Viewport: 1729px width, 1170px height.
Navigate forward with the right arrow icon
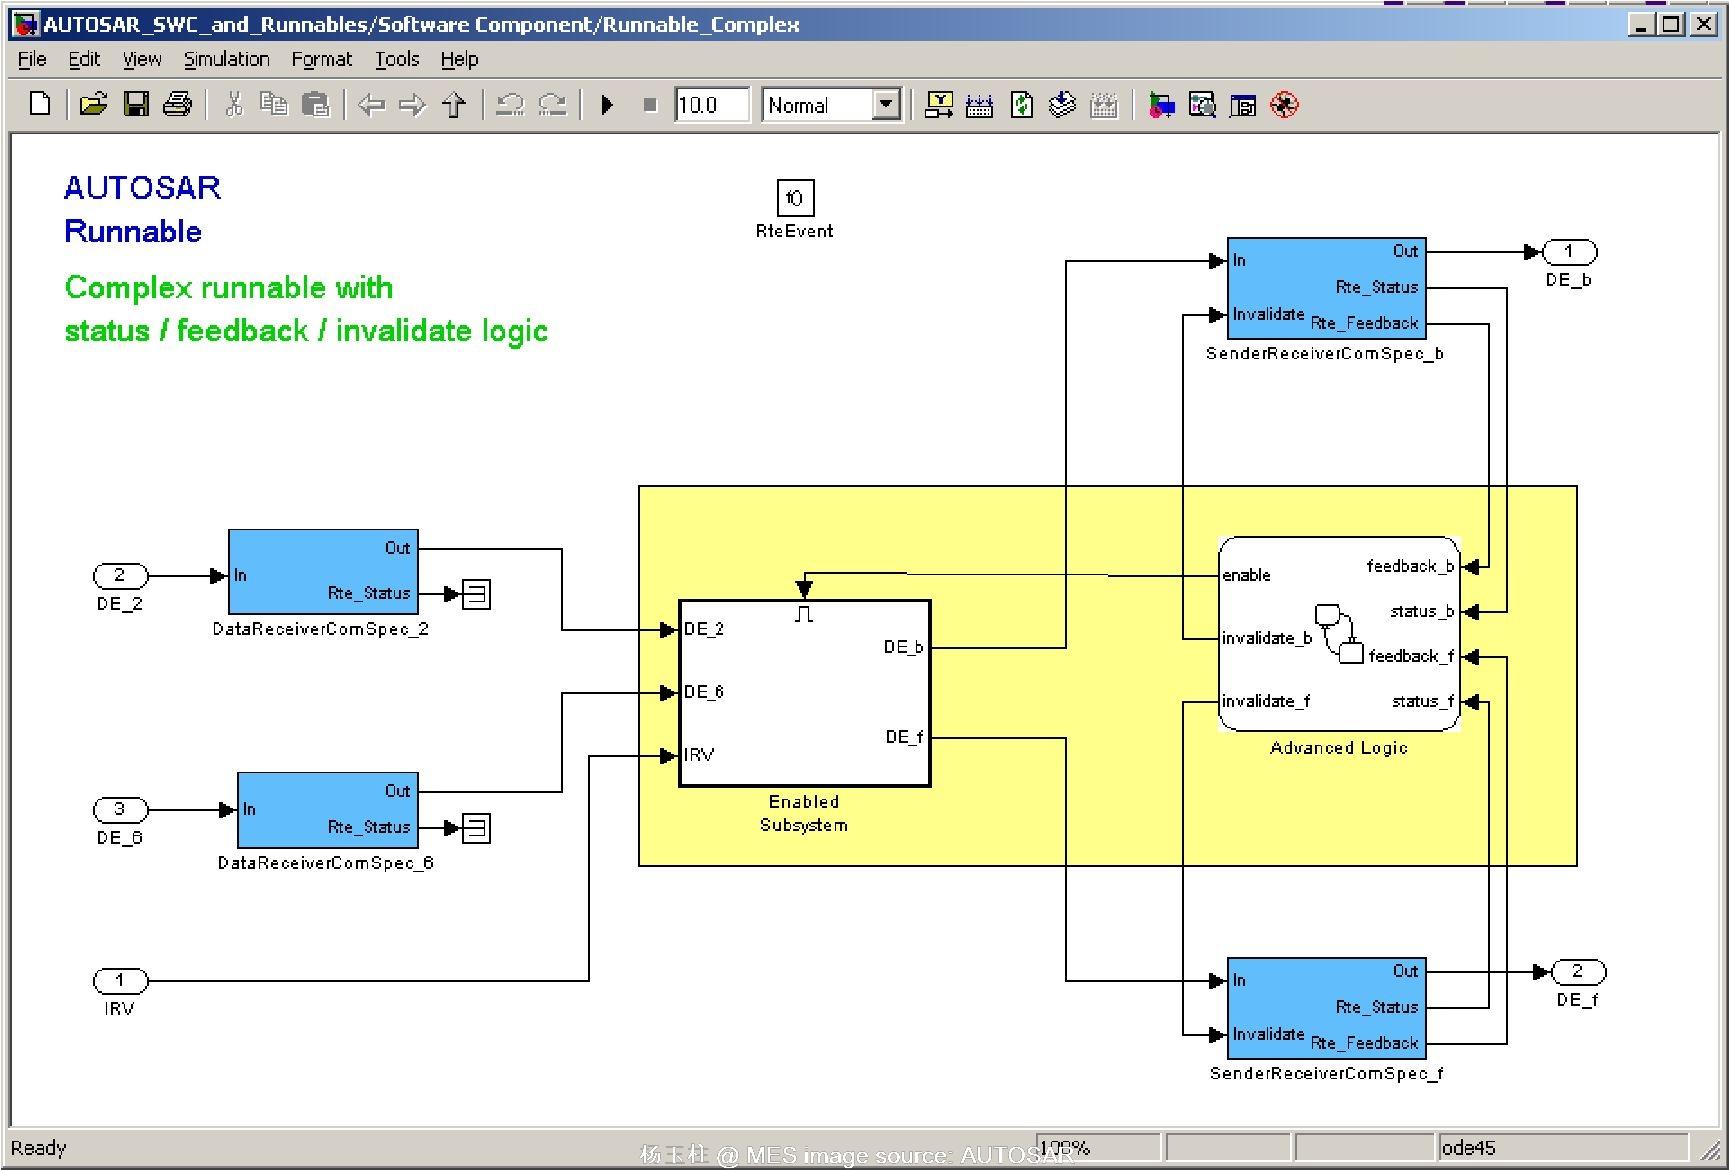(412, 104)
